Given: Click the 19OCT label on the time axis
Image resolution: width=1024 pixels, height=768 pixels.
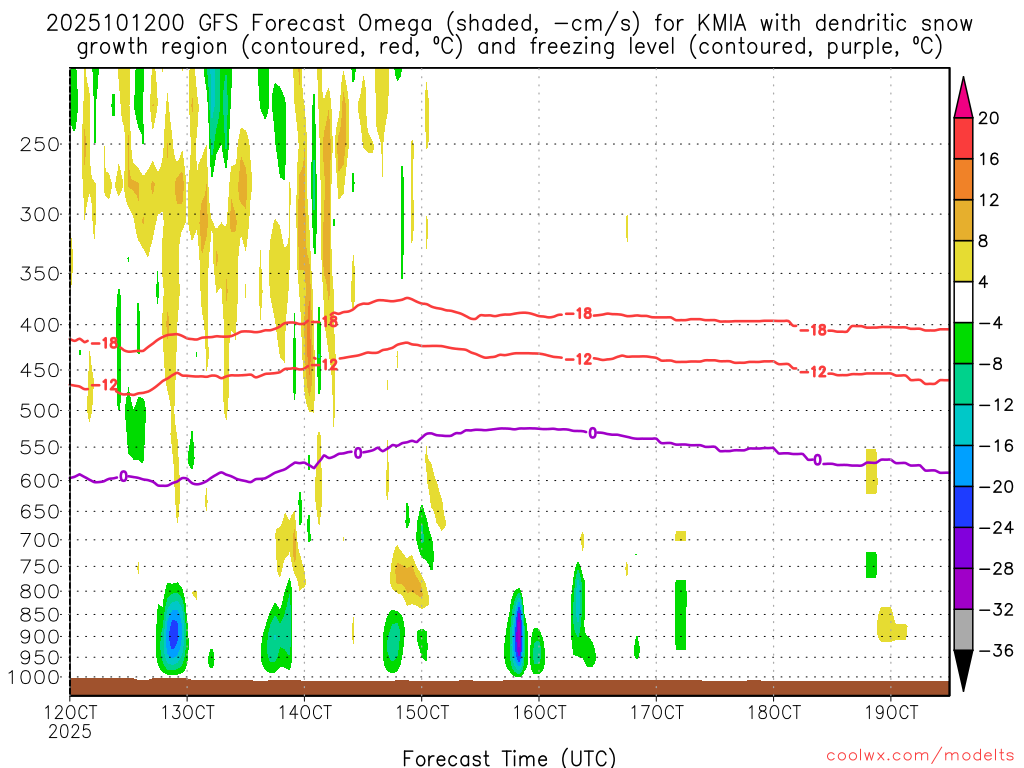Looking at the screenshot, I should (890, 712).
